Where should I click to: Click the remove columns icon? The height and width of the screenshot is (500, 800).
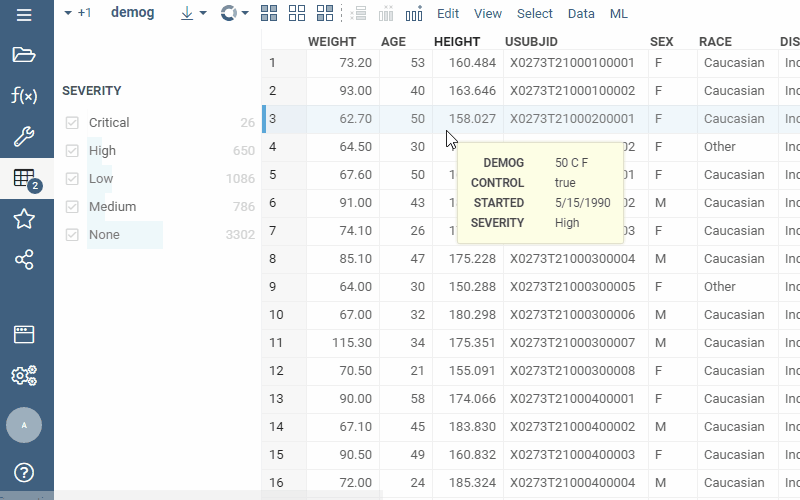point(386,13)
